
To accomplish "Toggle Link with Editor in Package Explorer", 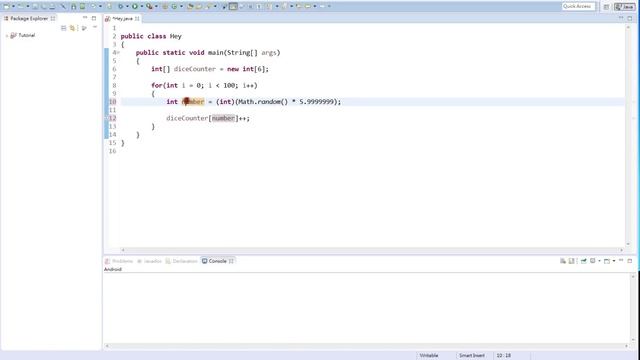I will (x=73, y=28).
